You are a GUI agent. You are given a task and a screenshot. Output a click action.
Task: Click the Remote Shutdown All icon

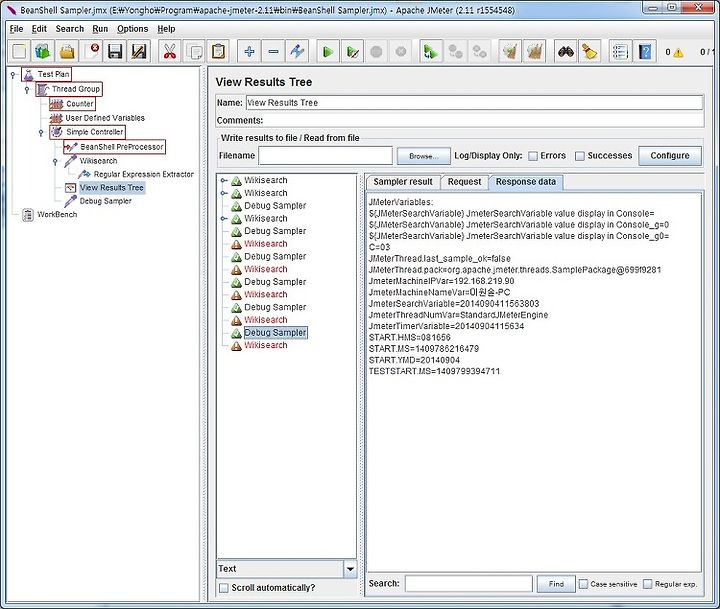click(480, 51)
